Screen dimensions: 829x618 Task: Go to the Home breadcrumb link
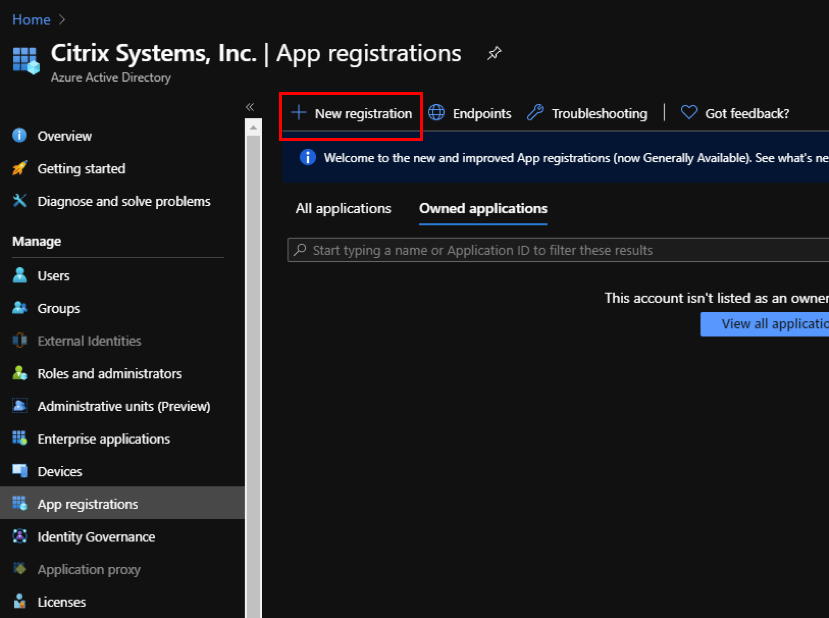31,20
